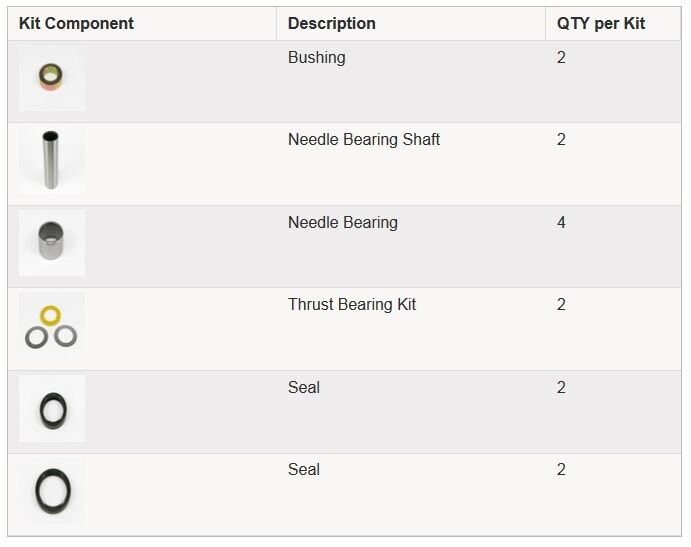Click the Bushing component thumbnail
This screenshot has width=691, height=547.
[52, 78]
